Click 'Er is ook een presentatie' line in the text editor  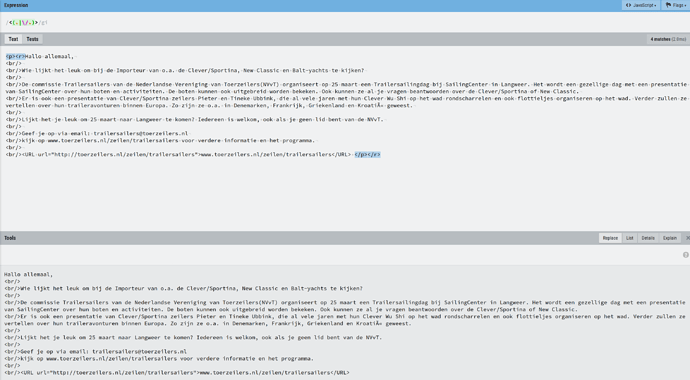pyautogui.click(x=346, y=102)
